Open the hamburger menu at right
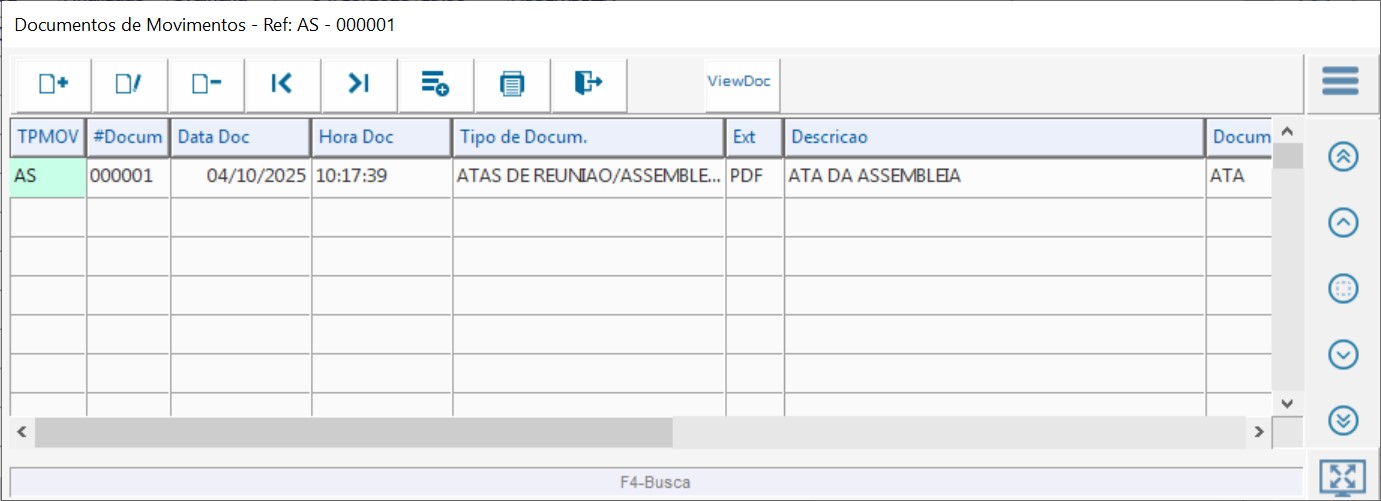Viewport: 1381px width, 501px height. coord(1340,81)
